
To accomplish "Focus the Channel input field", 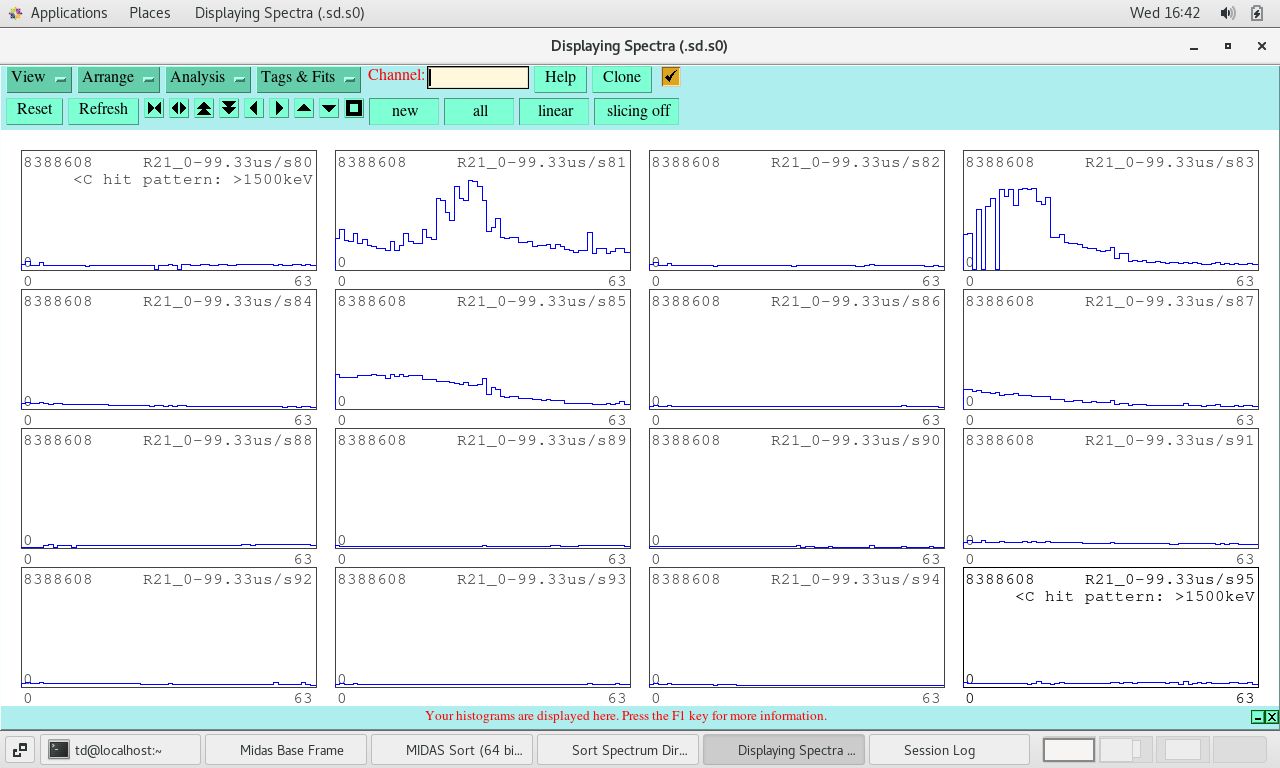I will click(478, 78).
